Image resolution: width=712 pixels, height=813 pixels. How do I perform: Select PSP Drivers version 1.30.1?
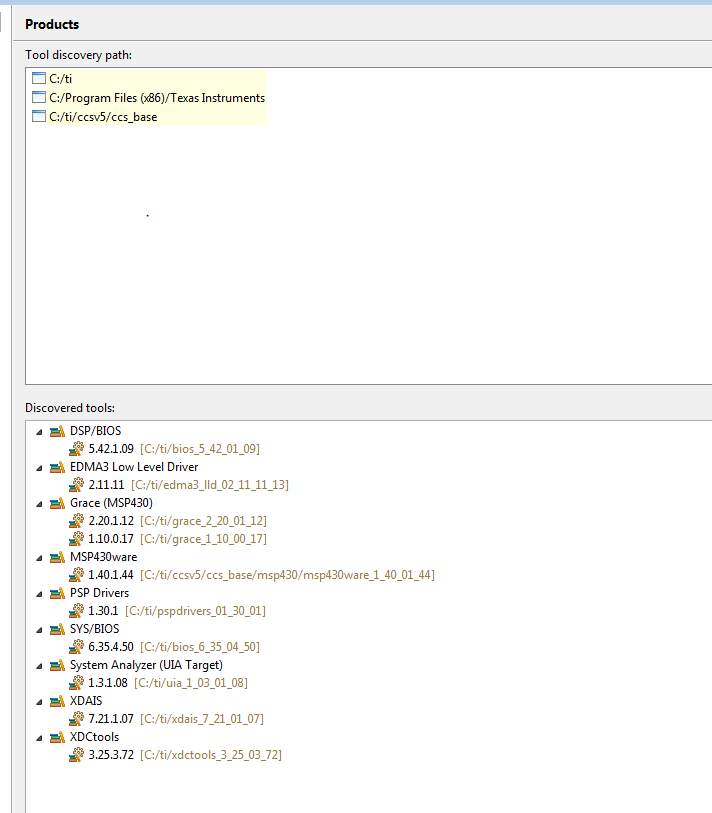point(103,611)
